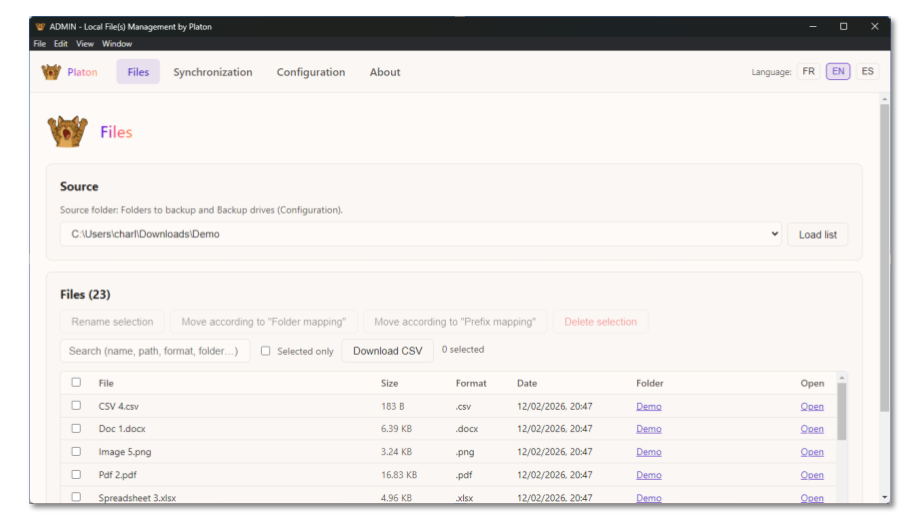Switch language to FR
This screenshot has height=520, width=920.
808,72
